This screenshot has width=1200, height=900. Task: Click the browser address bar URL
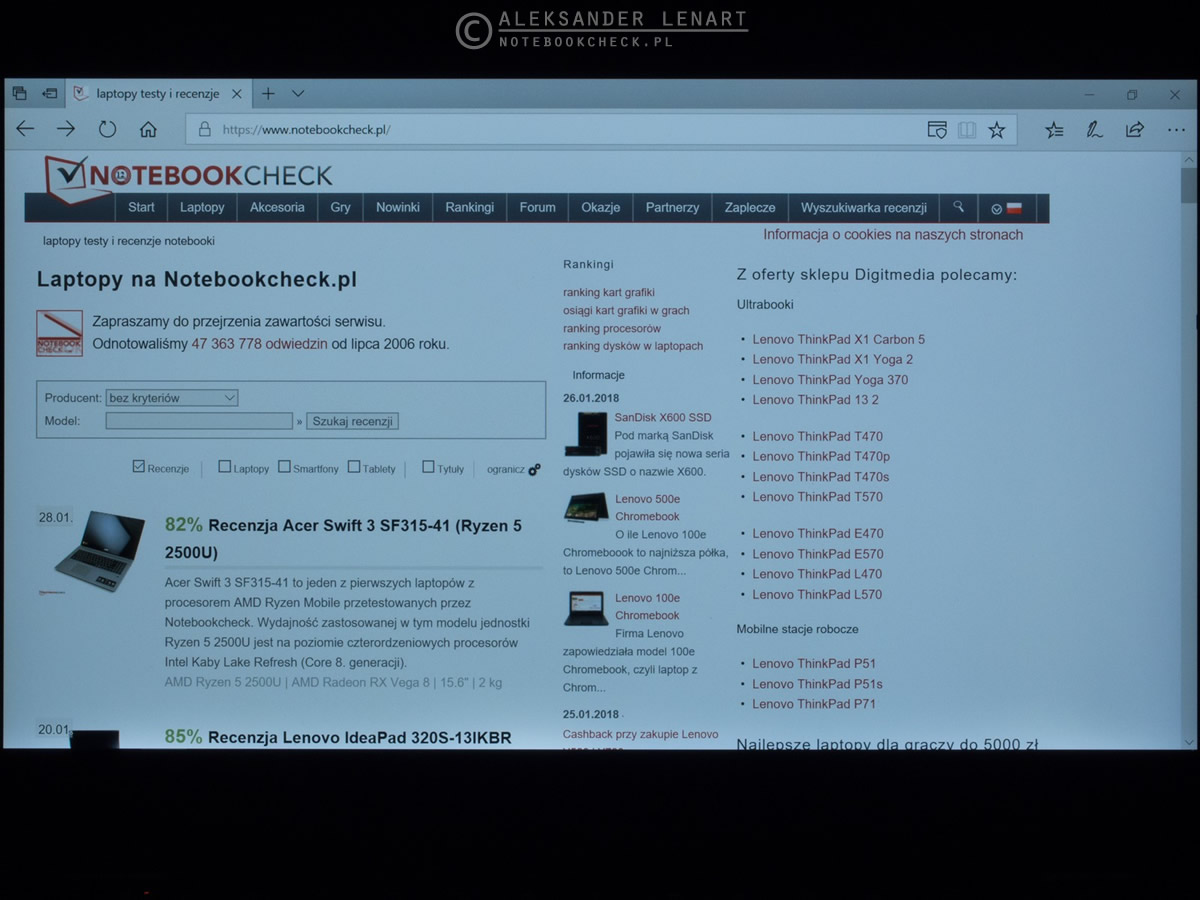[x=306, y=129]
